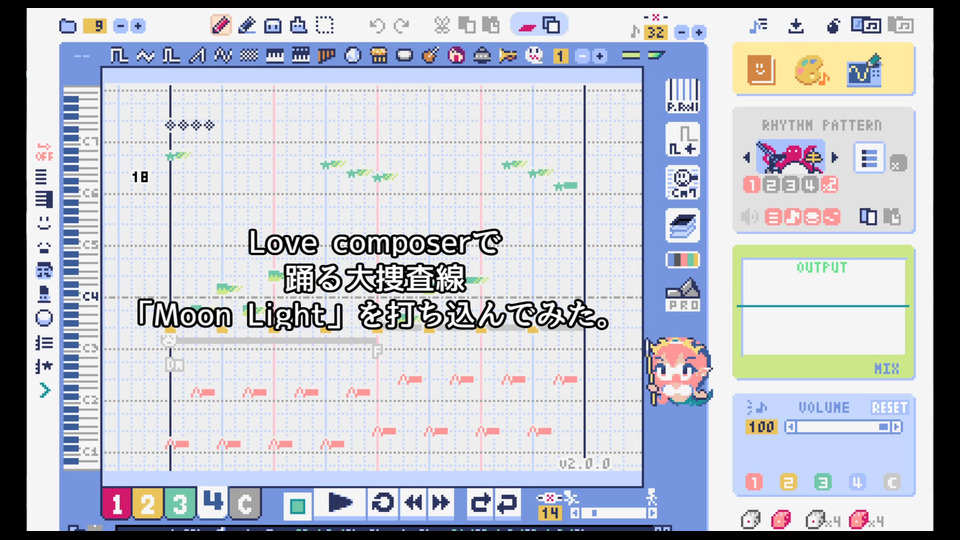Viewport: 960px width, 540px height.
Task: Click the scissors cut icon
Action: point(441,25)
